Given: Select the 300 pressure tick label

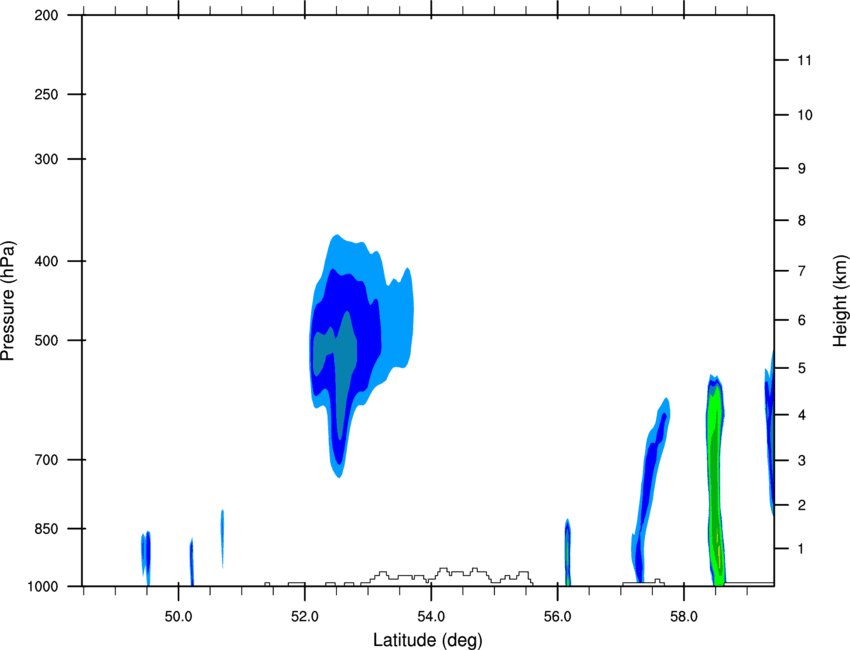Looking at the screenshot, I should point(46,159).
